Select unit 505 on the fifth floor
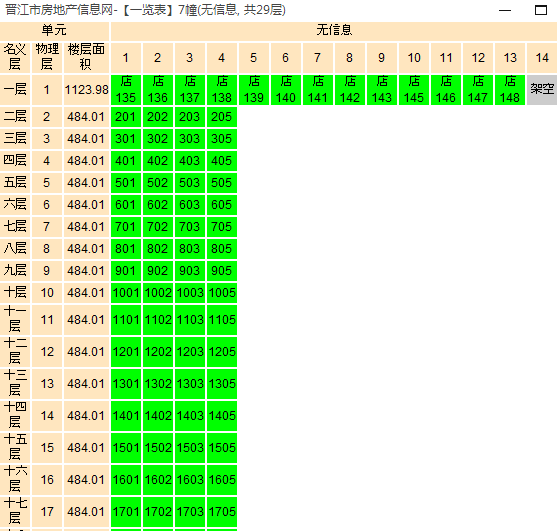Viewport: 558px width, 531px height. tap(222, 183)
